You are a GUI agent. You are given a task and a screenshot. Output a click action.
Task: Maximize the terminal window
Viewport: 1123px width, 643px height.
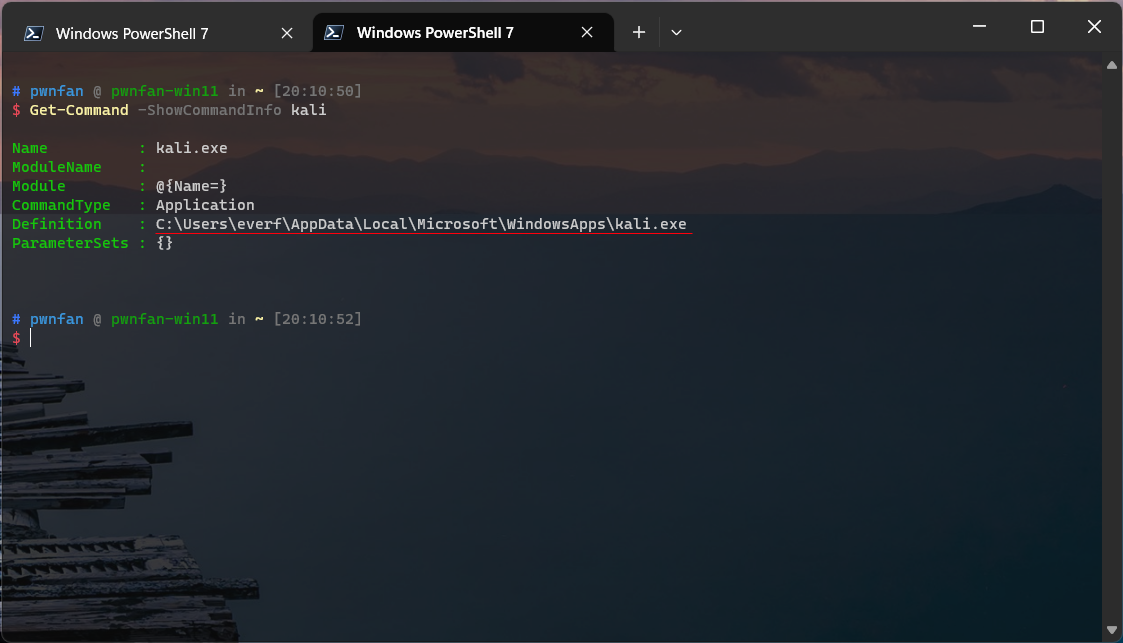coord(1037,27)
